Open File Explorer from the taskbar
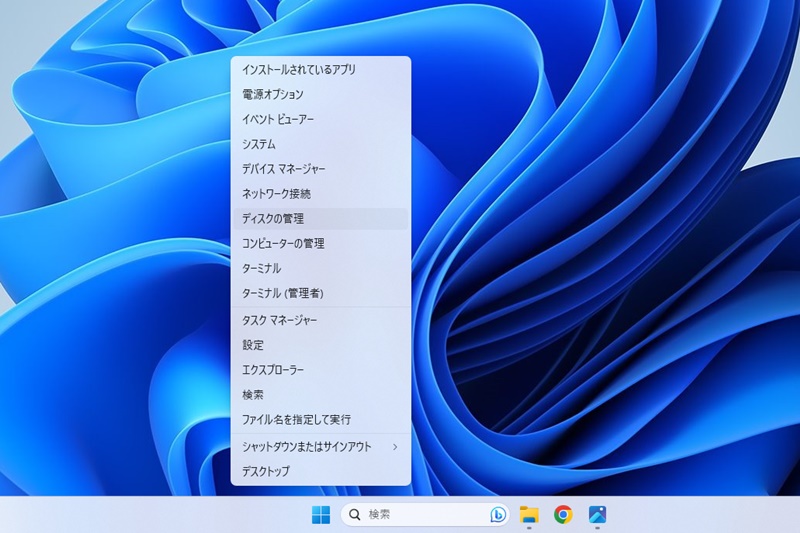Image resolution: width=800 pixels, height=533 pixels. [529, 515]
